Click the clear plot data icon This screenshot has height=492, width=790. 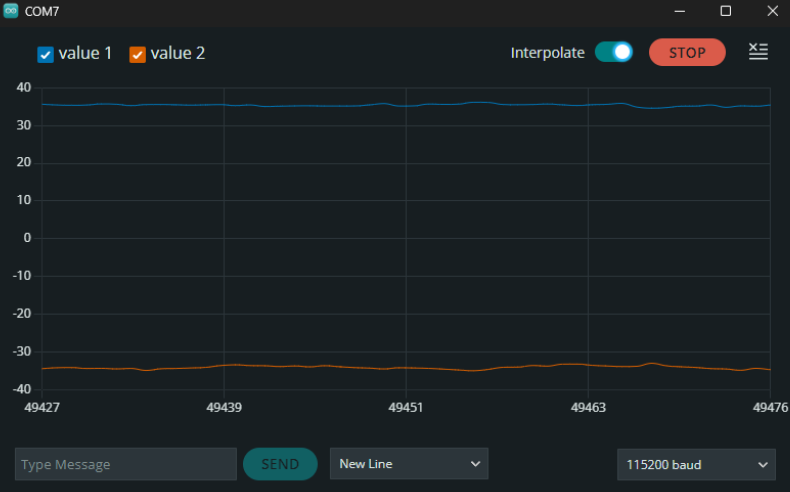(758, 52)
